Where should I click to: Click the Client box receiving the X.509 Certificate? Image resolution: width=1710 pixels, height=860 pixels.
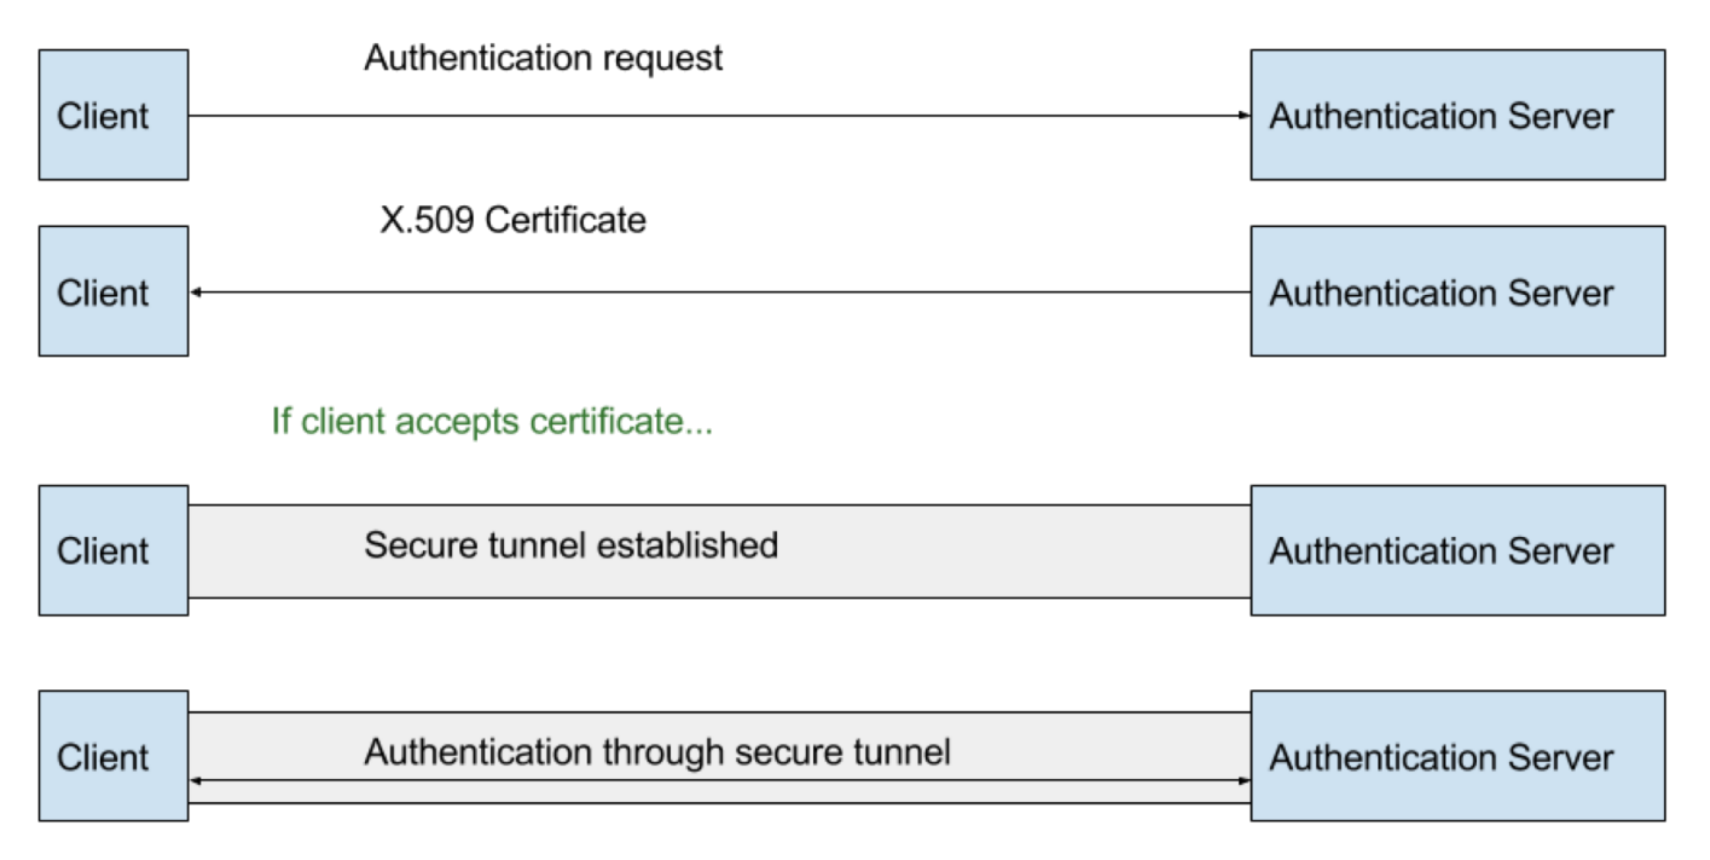[x=113, y=291]
